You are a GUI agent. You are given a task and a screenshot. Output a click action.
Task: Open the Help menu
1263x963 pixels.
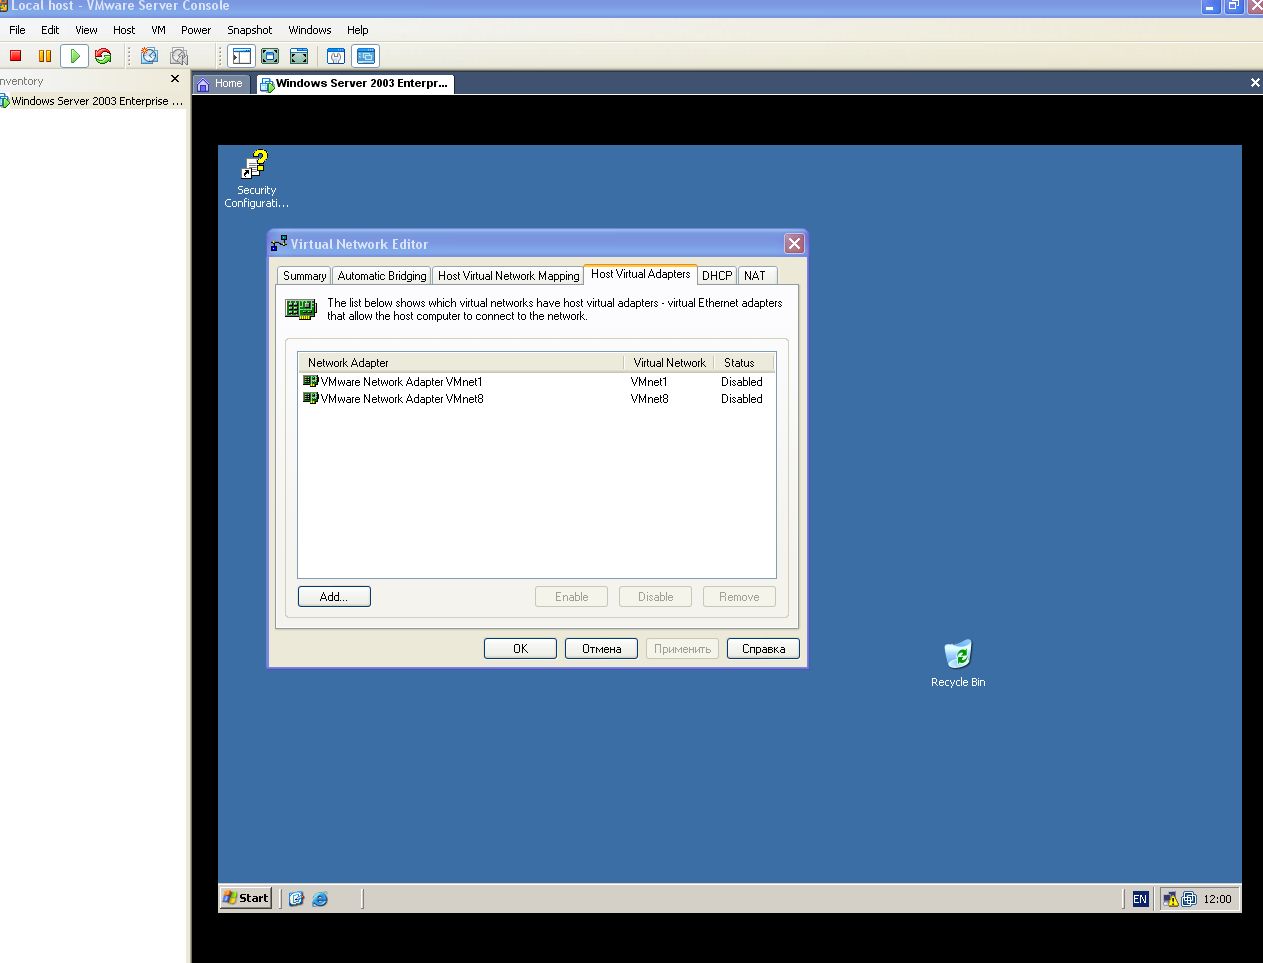(357, 30)
